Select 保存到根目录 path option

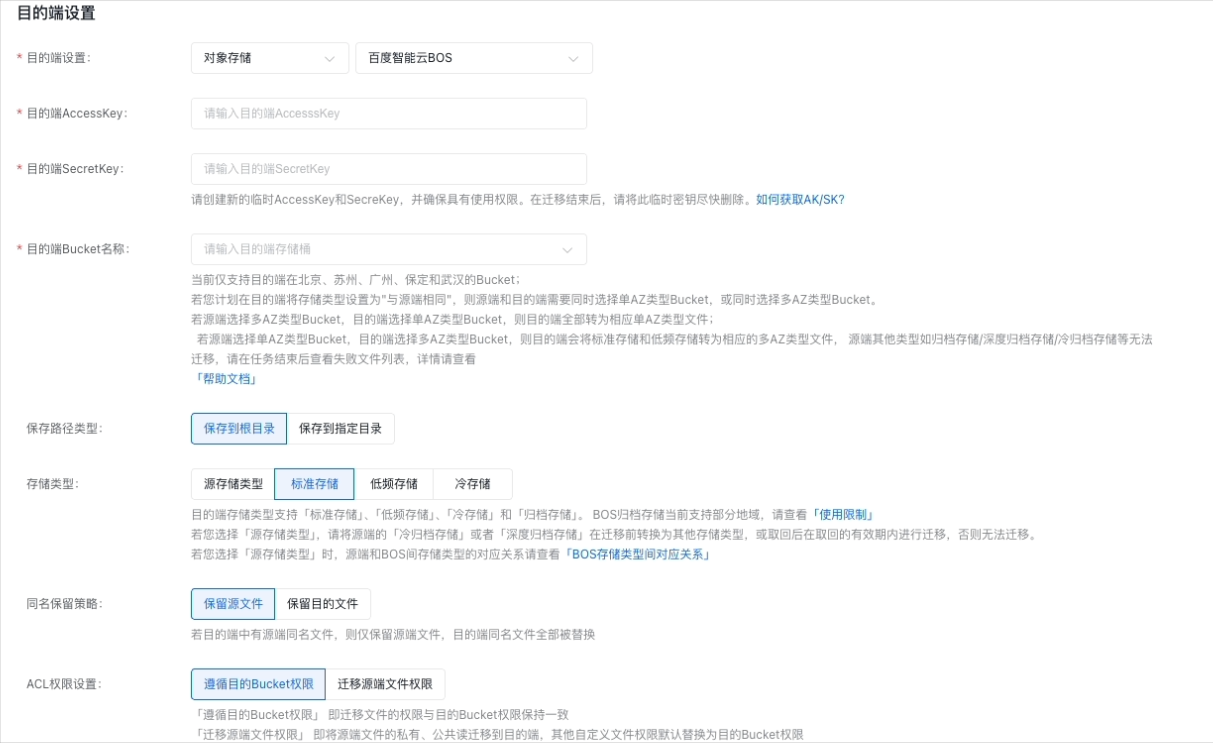(239, 429)
